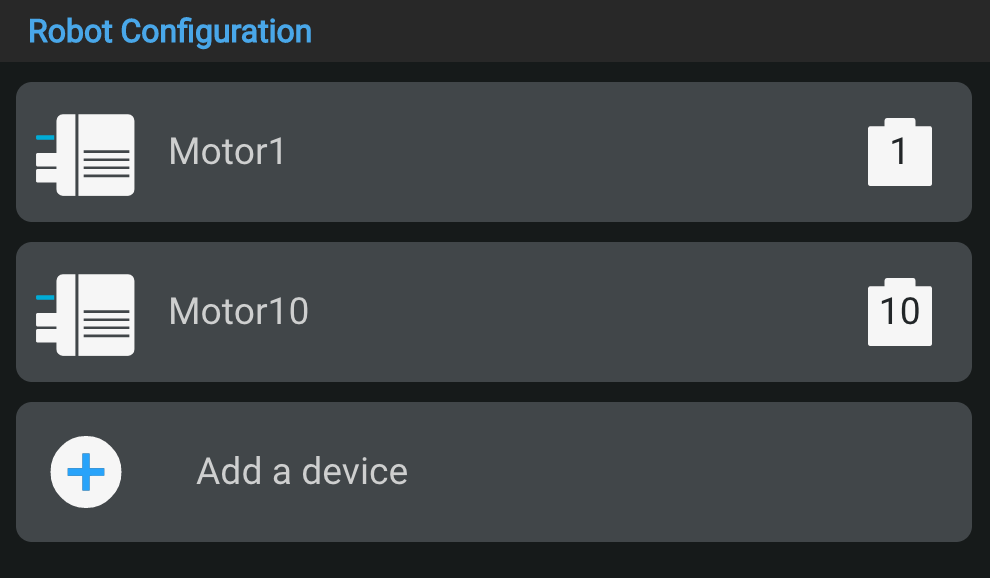The width and height of the screenshot is (990, 578).
Task: Click the plus icon to add hardware
Action: [86, 471]
